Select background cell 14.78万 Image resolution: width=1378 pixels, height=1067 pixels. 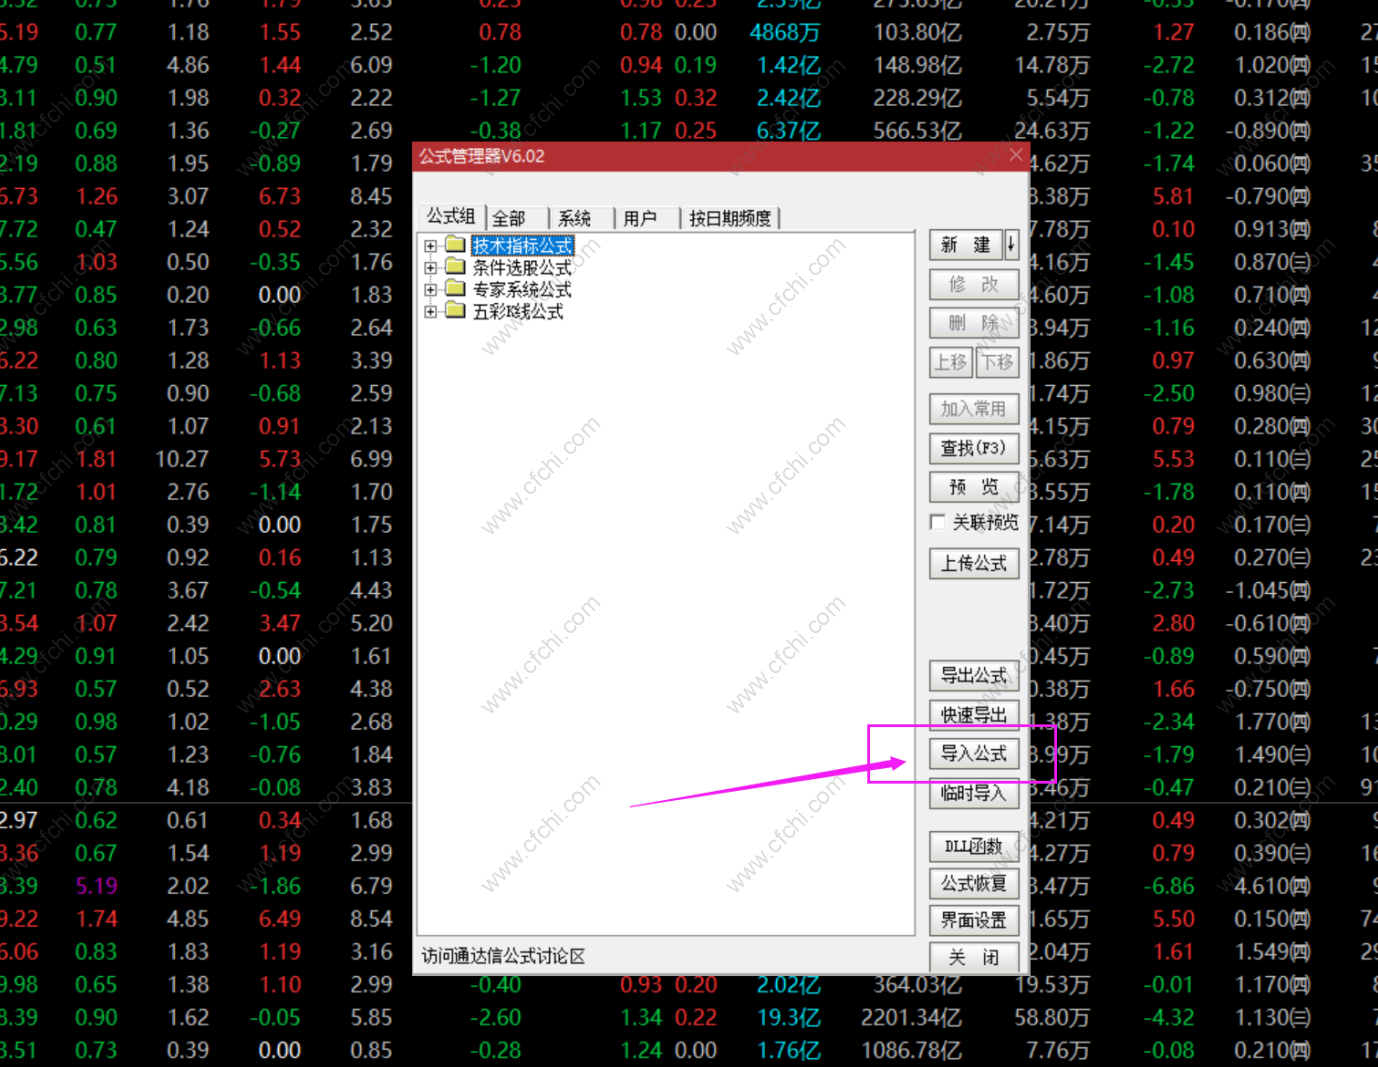tap(1052, 65)
